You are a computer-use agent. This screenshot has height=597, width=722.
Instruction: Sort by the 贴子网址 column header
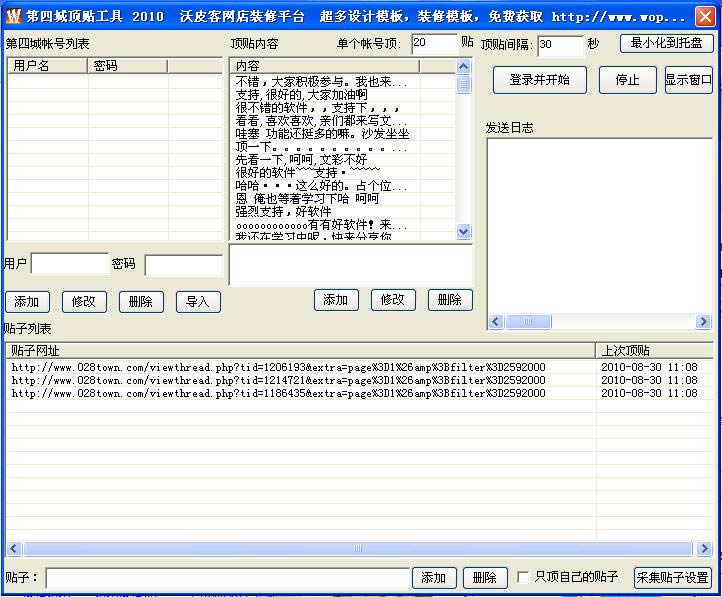(x=300, y=350)
